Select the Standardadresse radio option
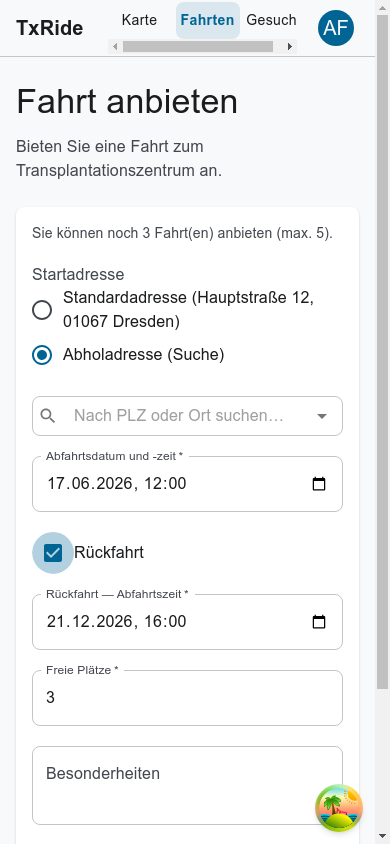The width and height of the screenshot is (390, 844). (42, 310)
